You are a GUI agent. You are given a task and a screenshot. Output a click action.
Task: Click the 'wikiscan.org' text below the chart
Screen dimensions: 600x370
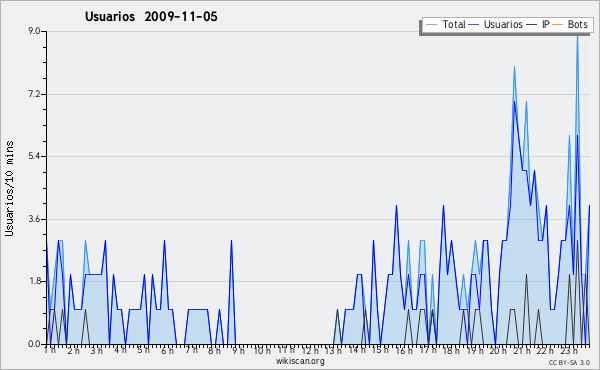coord(300,361)
